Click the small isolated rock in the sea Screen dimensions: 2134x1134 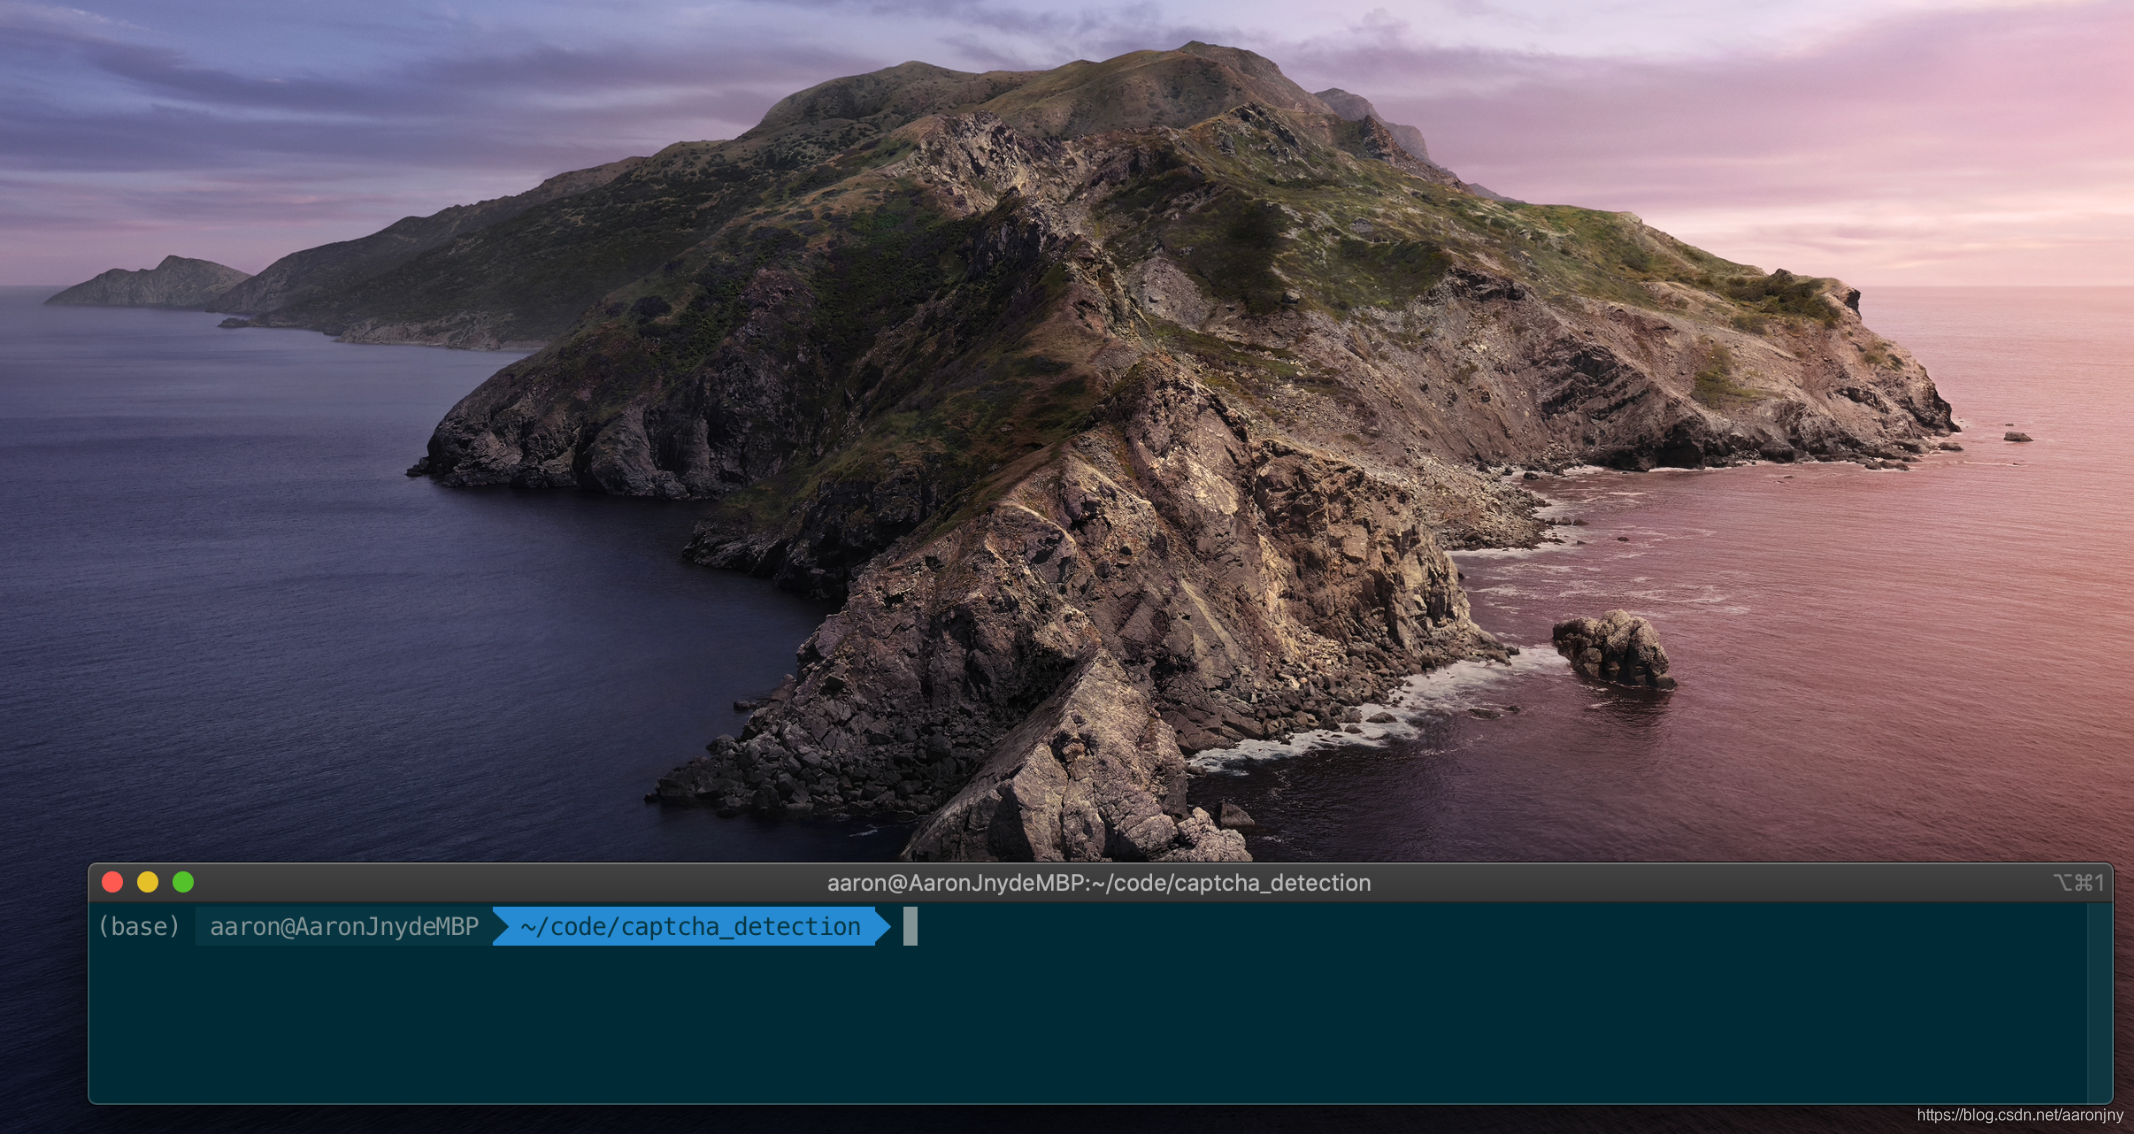1613,648
